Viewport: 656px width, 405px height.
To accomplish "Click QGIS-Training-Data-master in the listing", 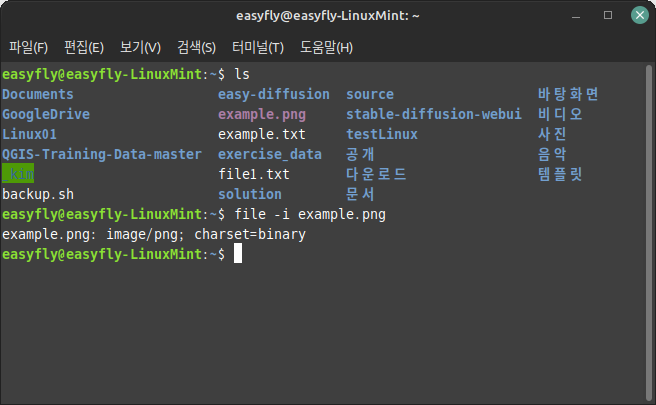I will point(102,154).
